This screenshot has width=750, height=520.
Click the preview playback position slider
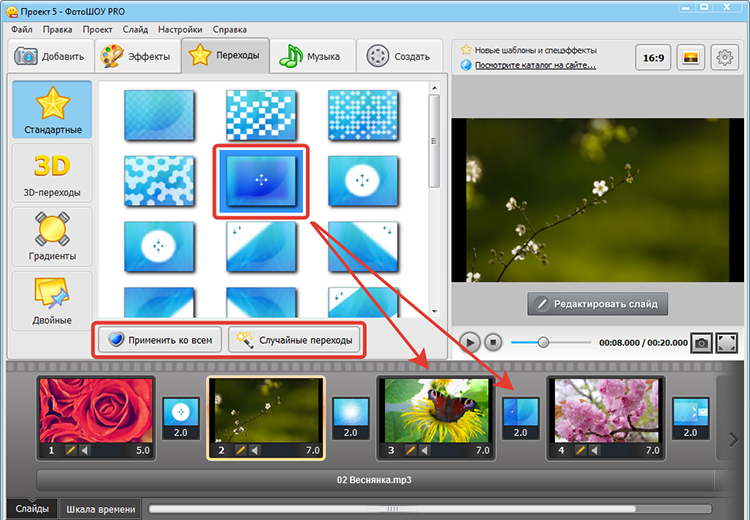(x=543, y=343)
